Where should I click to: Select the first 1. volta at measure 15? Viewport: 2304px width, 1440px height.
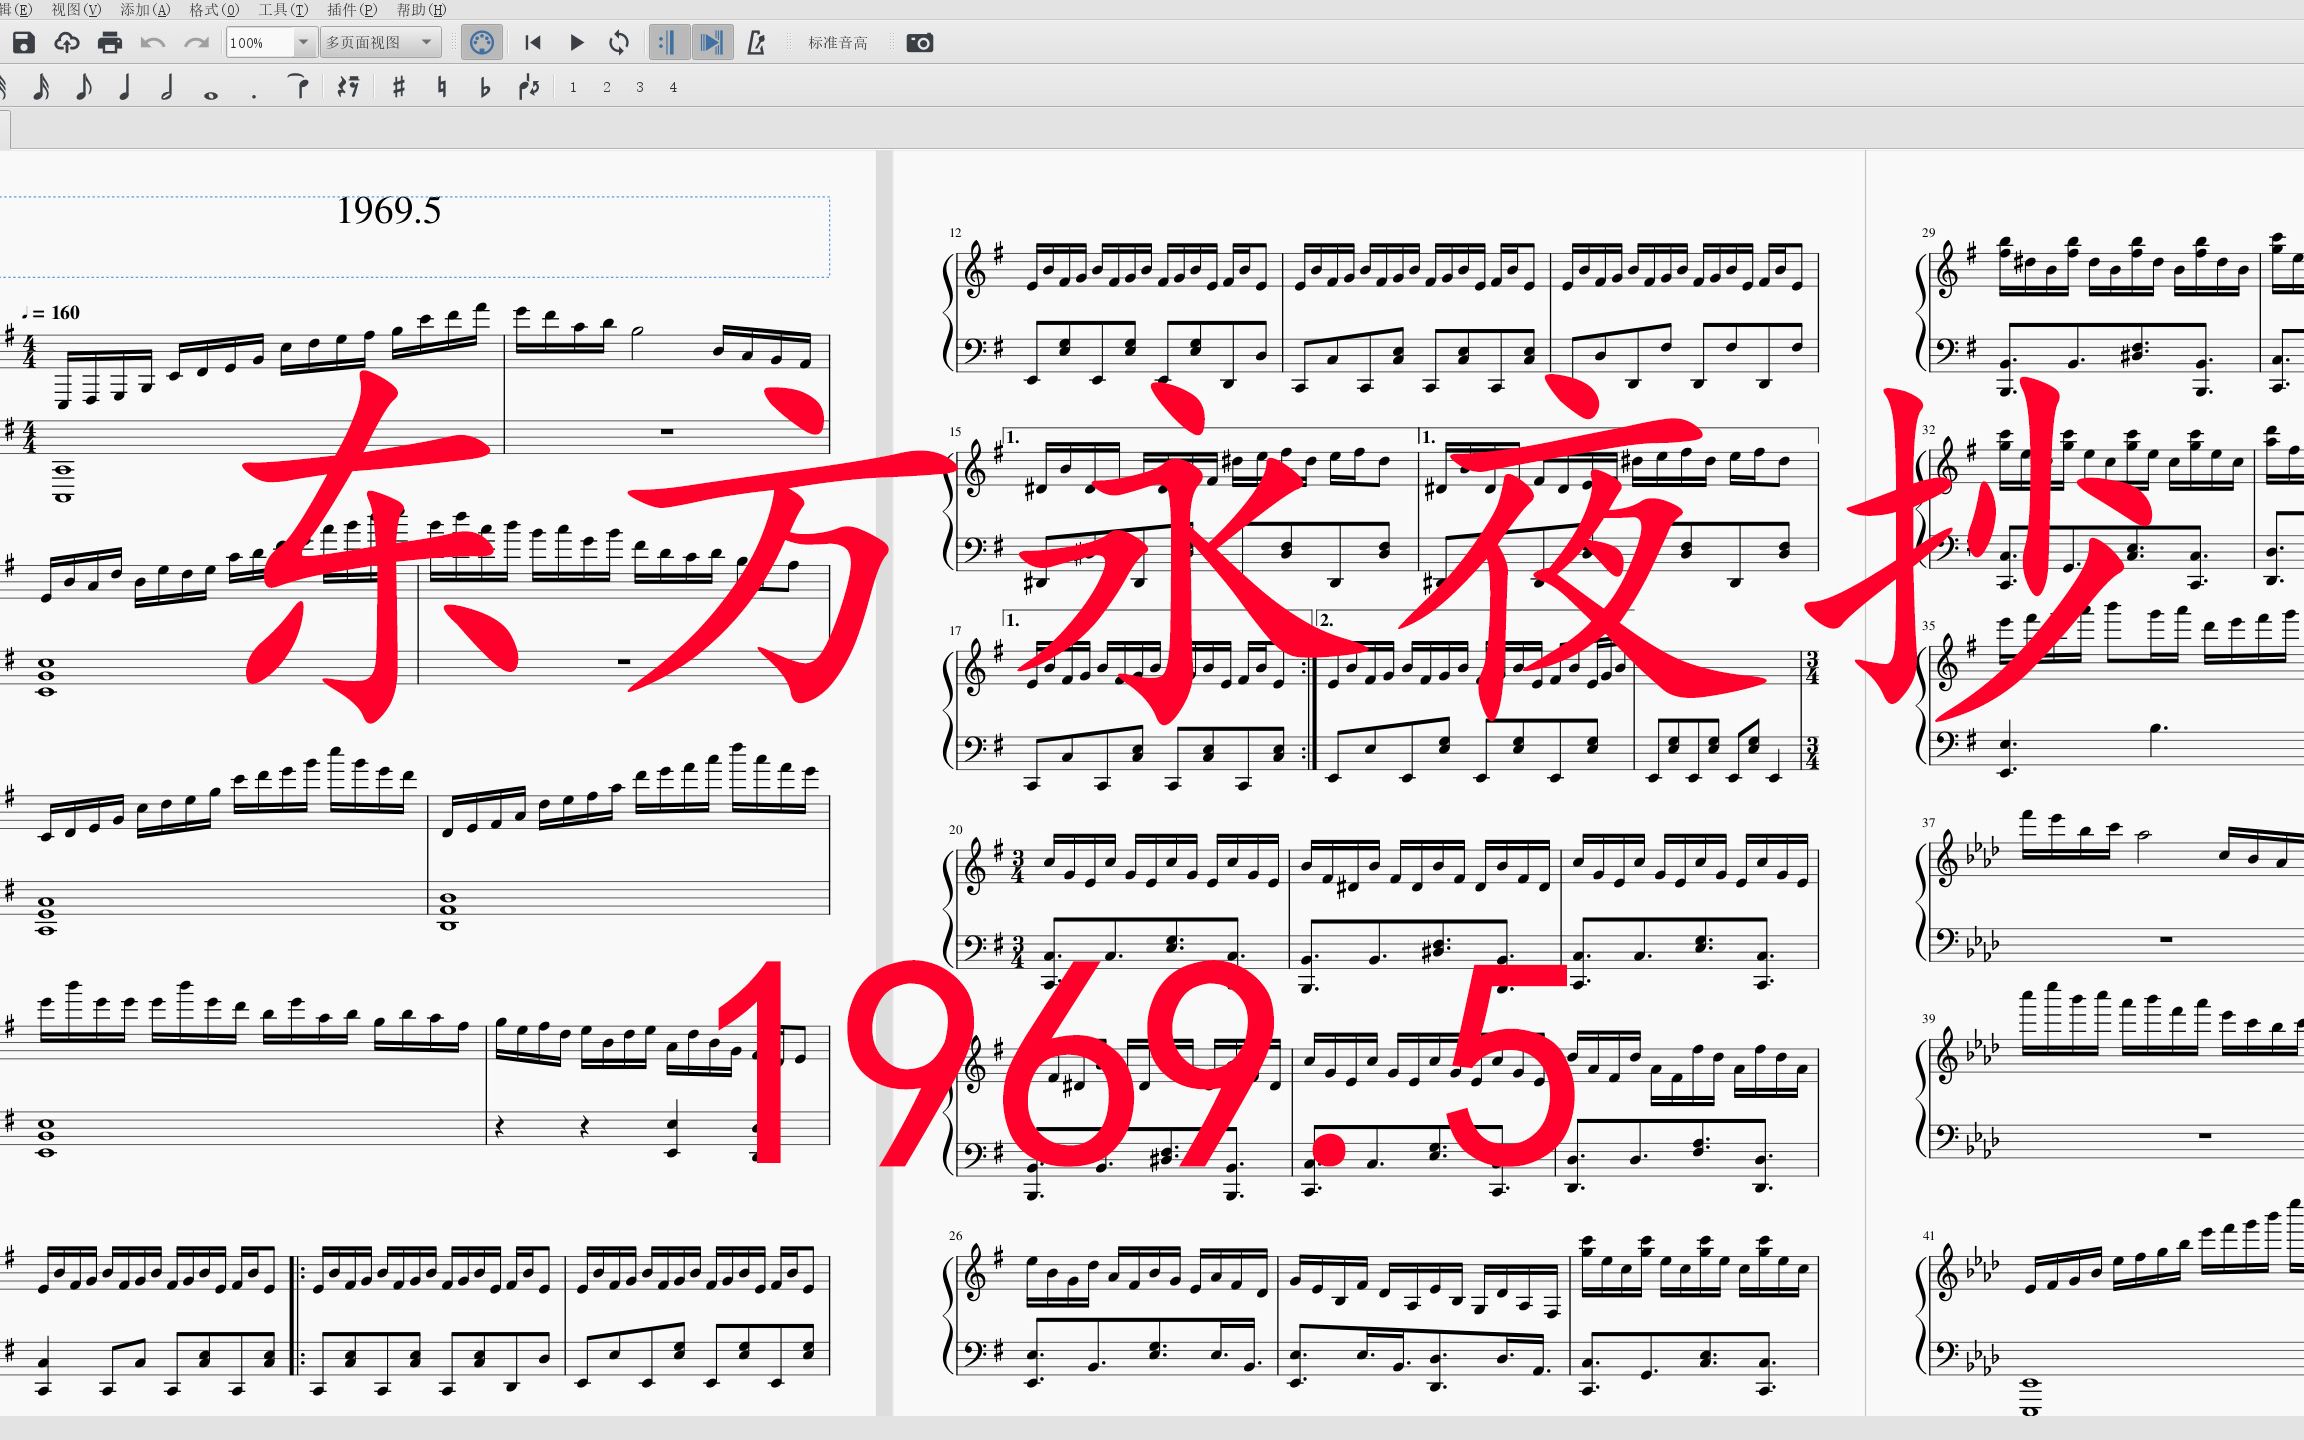coord(1210,437)
